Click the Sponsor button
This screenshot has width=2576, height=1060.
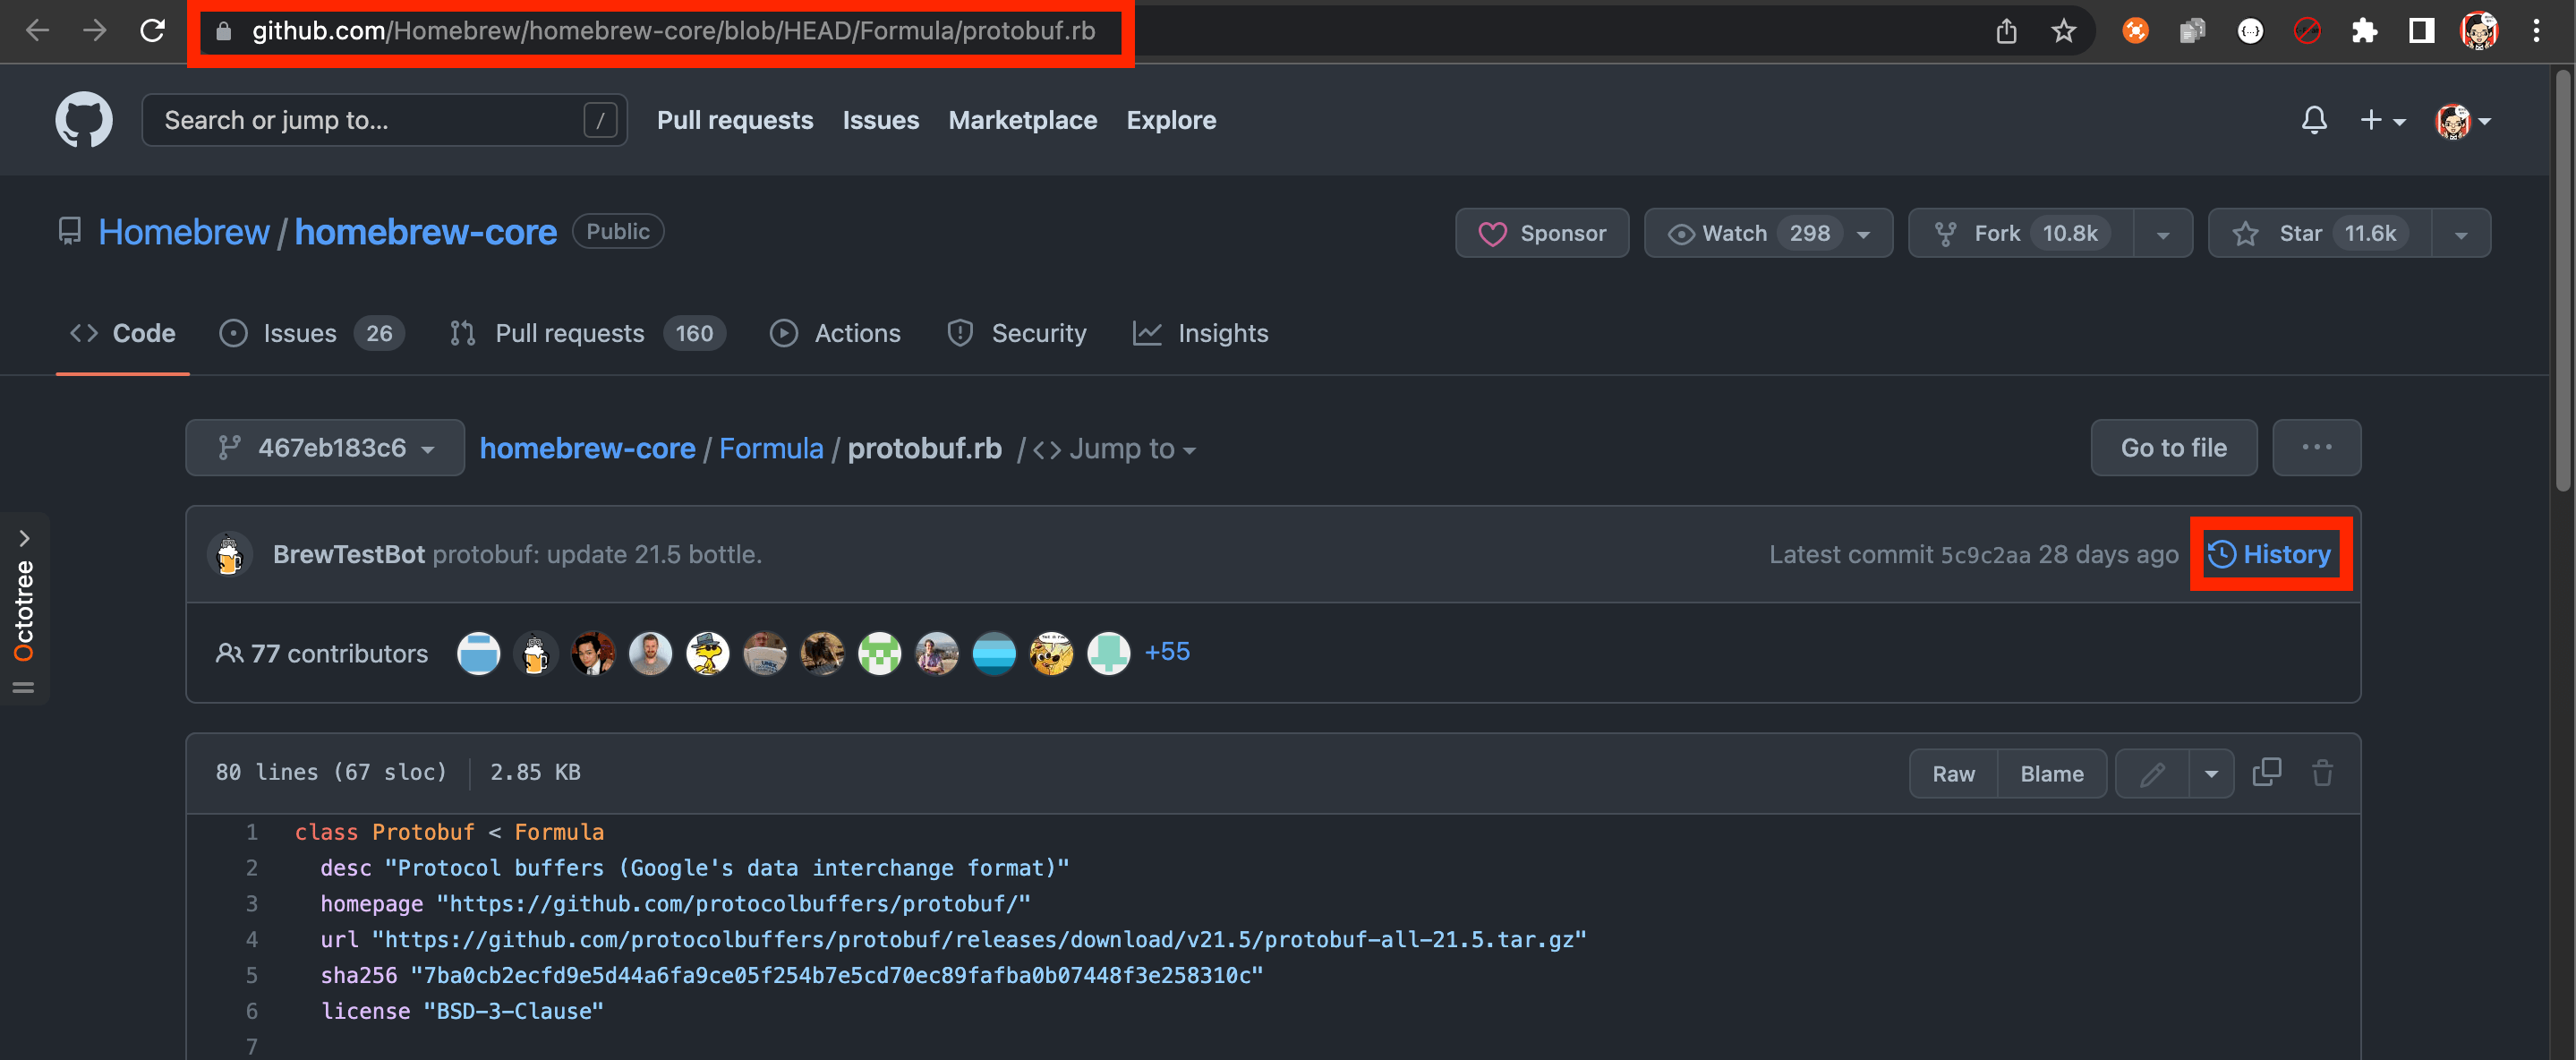pyautogui.click(x=1541, y=233)
